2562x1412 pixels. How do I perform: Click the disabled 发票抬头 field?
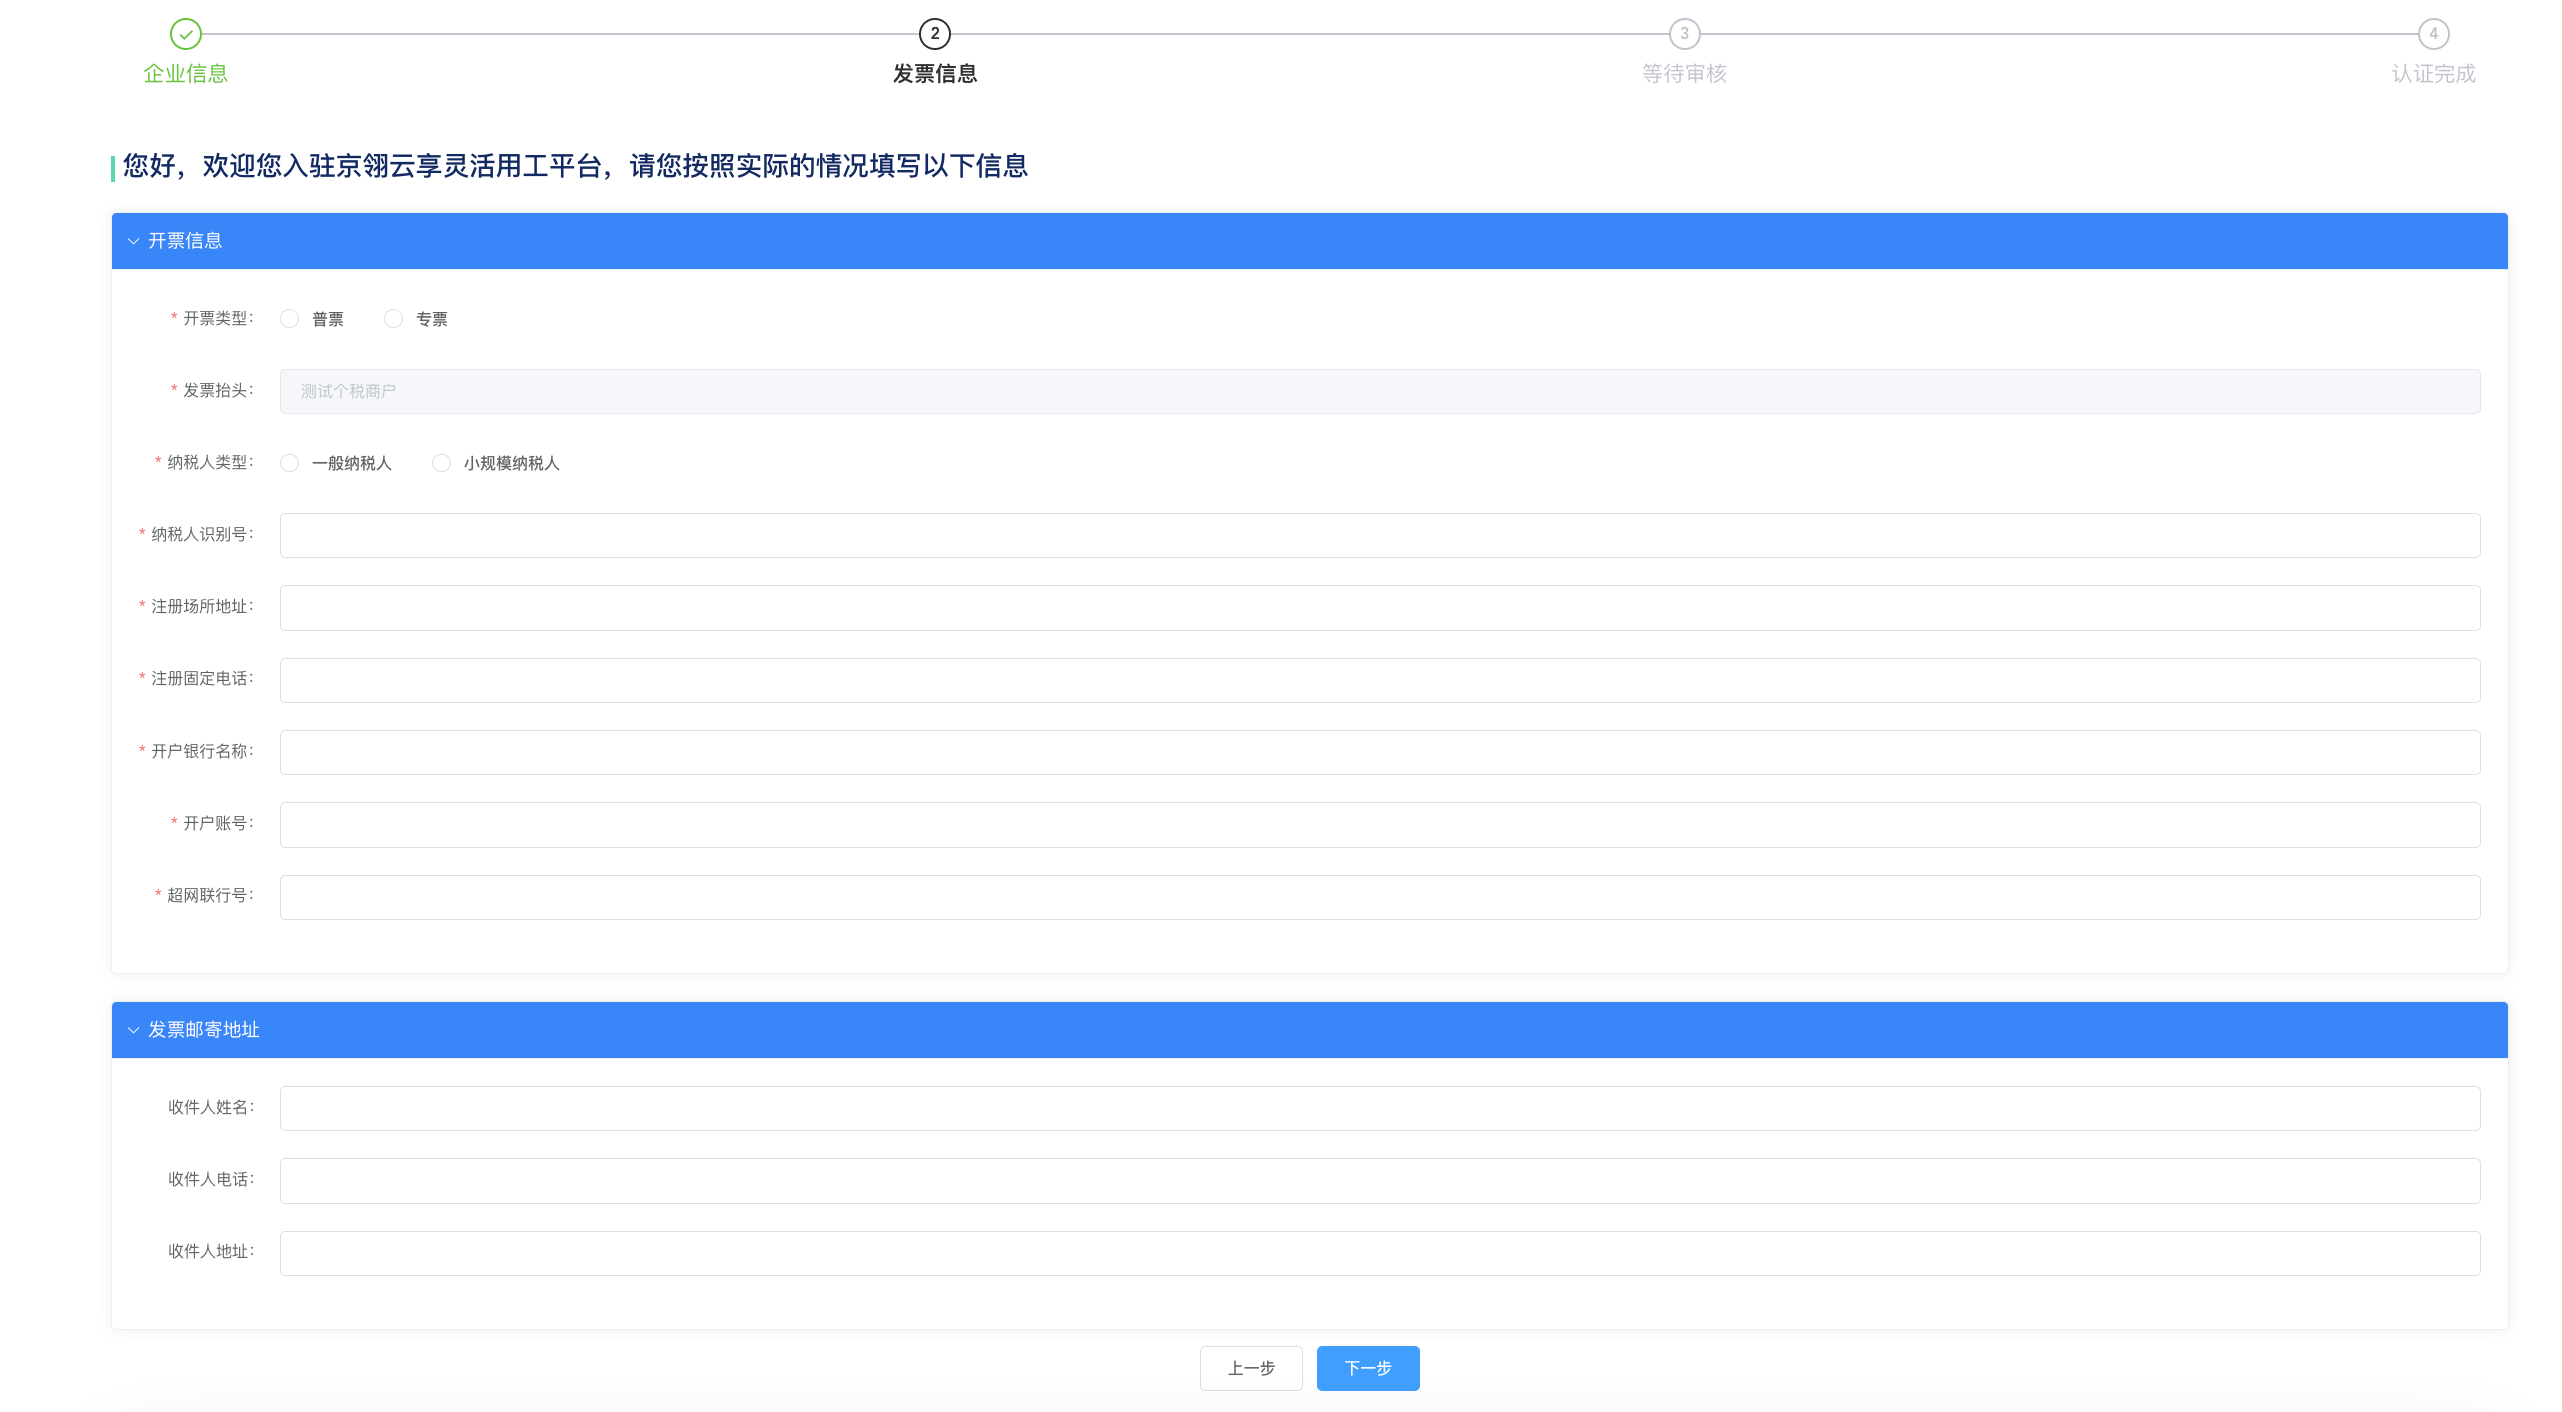click(x=1379, y=391)
